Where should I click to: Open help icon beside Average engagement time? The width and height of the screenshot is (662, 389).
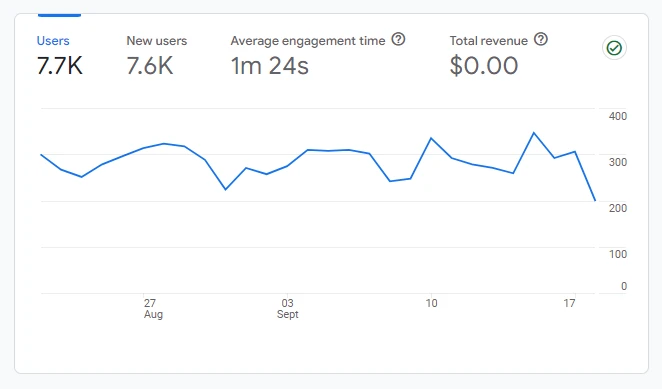(398, 40)
